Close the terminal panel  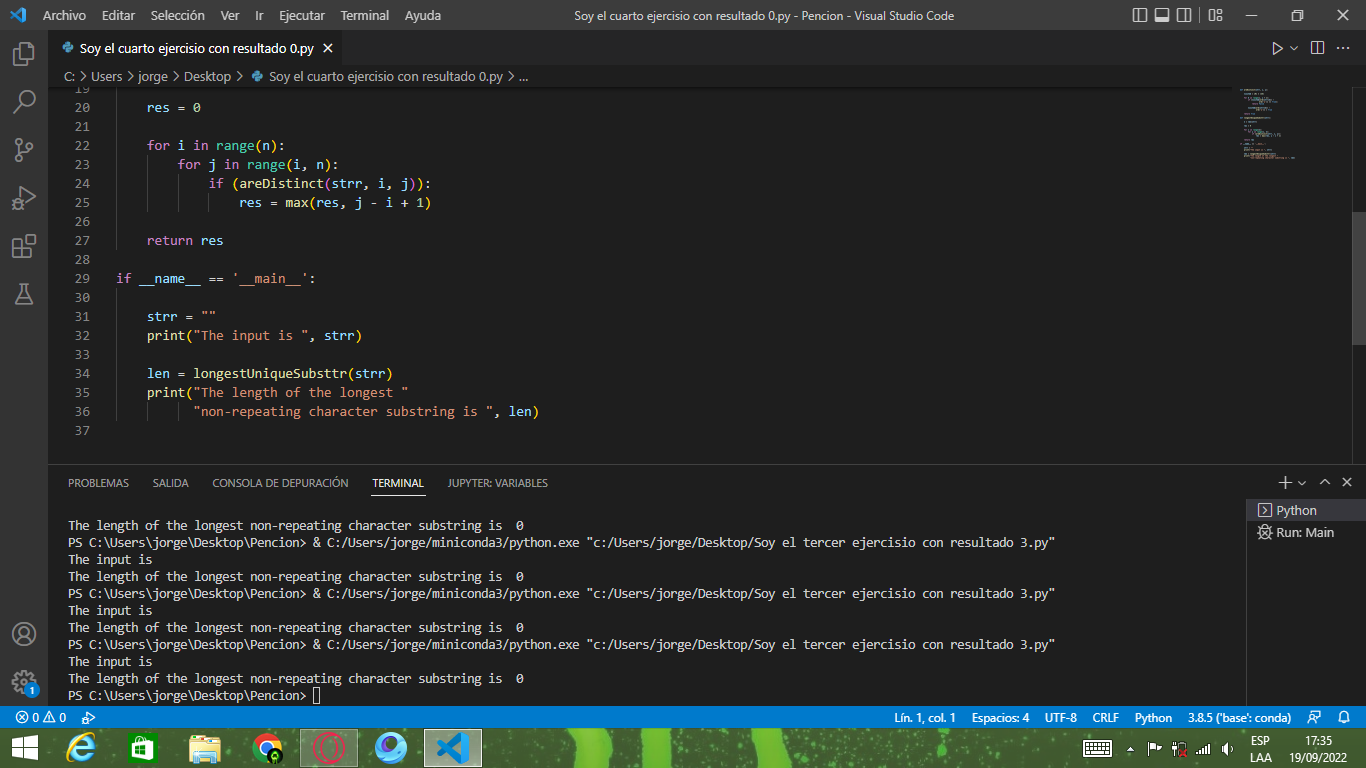pyautogui.click(x=1347, y=483)
